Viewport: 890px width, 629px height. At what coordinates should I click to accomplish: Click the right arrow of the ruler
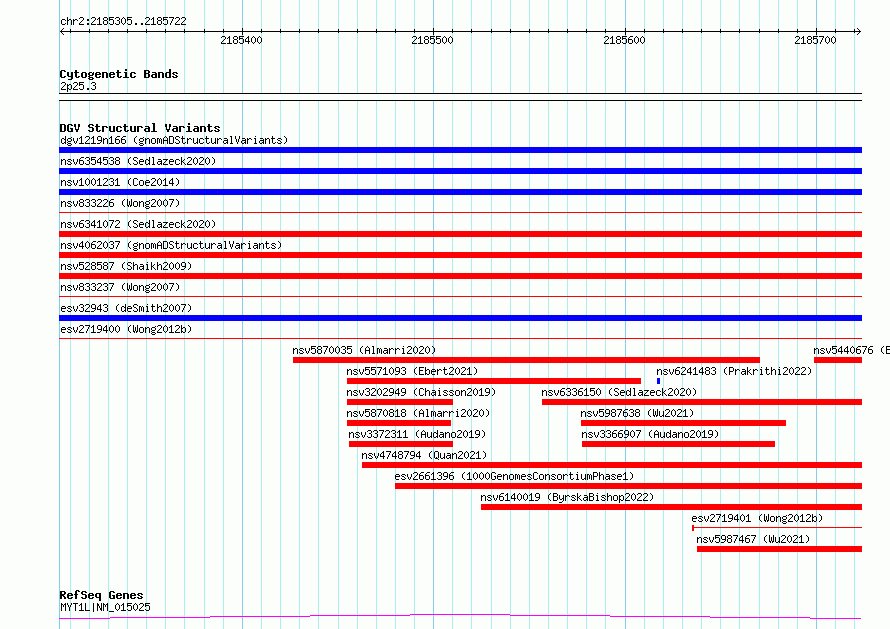point(858,31)
